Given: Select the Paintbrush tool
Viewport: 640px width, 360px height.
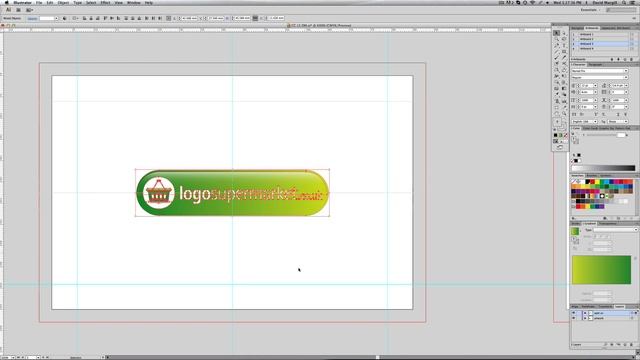Looking at the screenshot, I should (556, 57).
